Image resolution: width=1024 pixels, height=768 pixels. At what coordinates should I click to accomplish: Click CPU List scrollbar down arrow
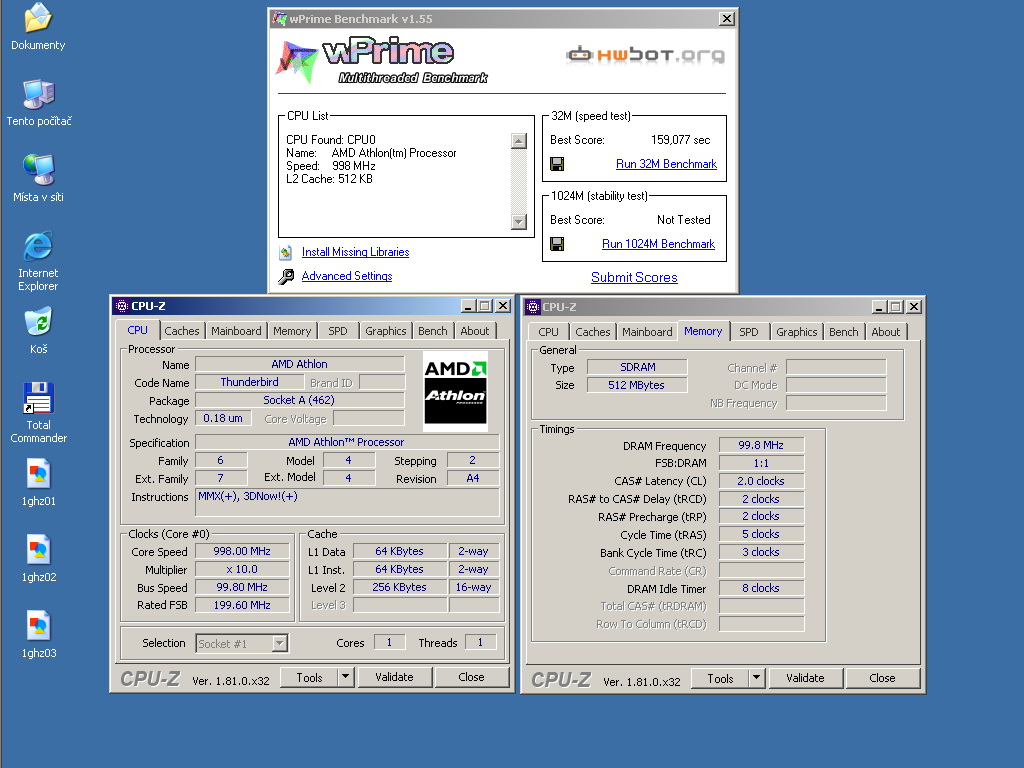click(x=519, y=221)
